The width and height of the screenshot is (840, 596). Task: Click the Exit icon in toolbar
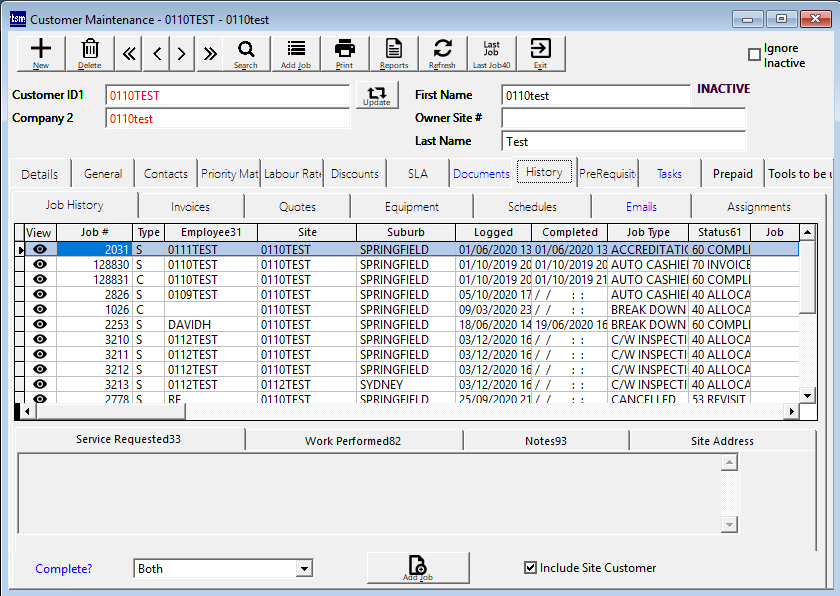point(540,53)
